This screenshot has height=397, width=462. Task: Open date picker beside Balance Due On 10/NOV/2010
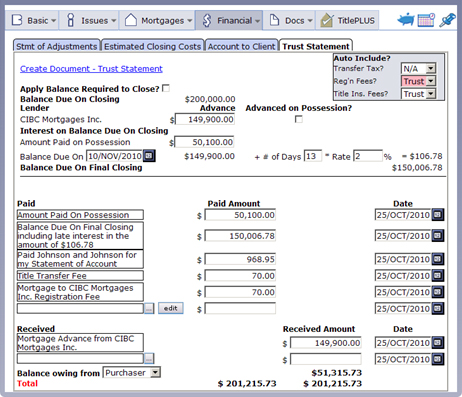(x=149, y=156)
